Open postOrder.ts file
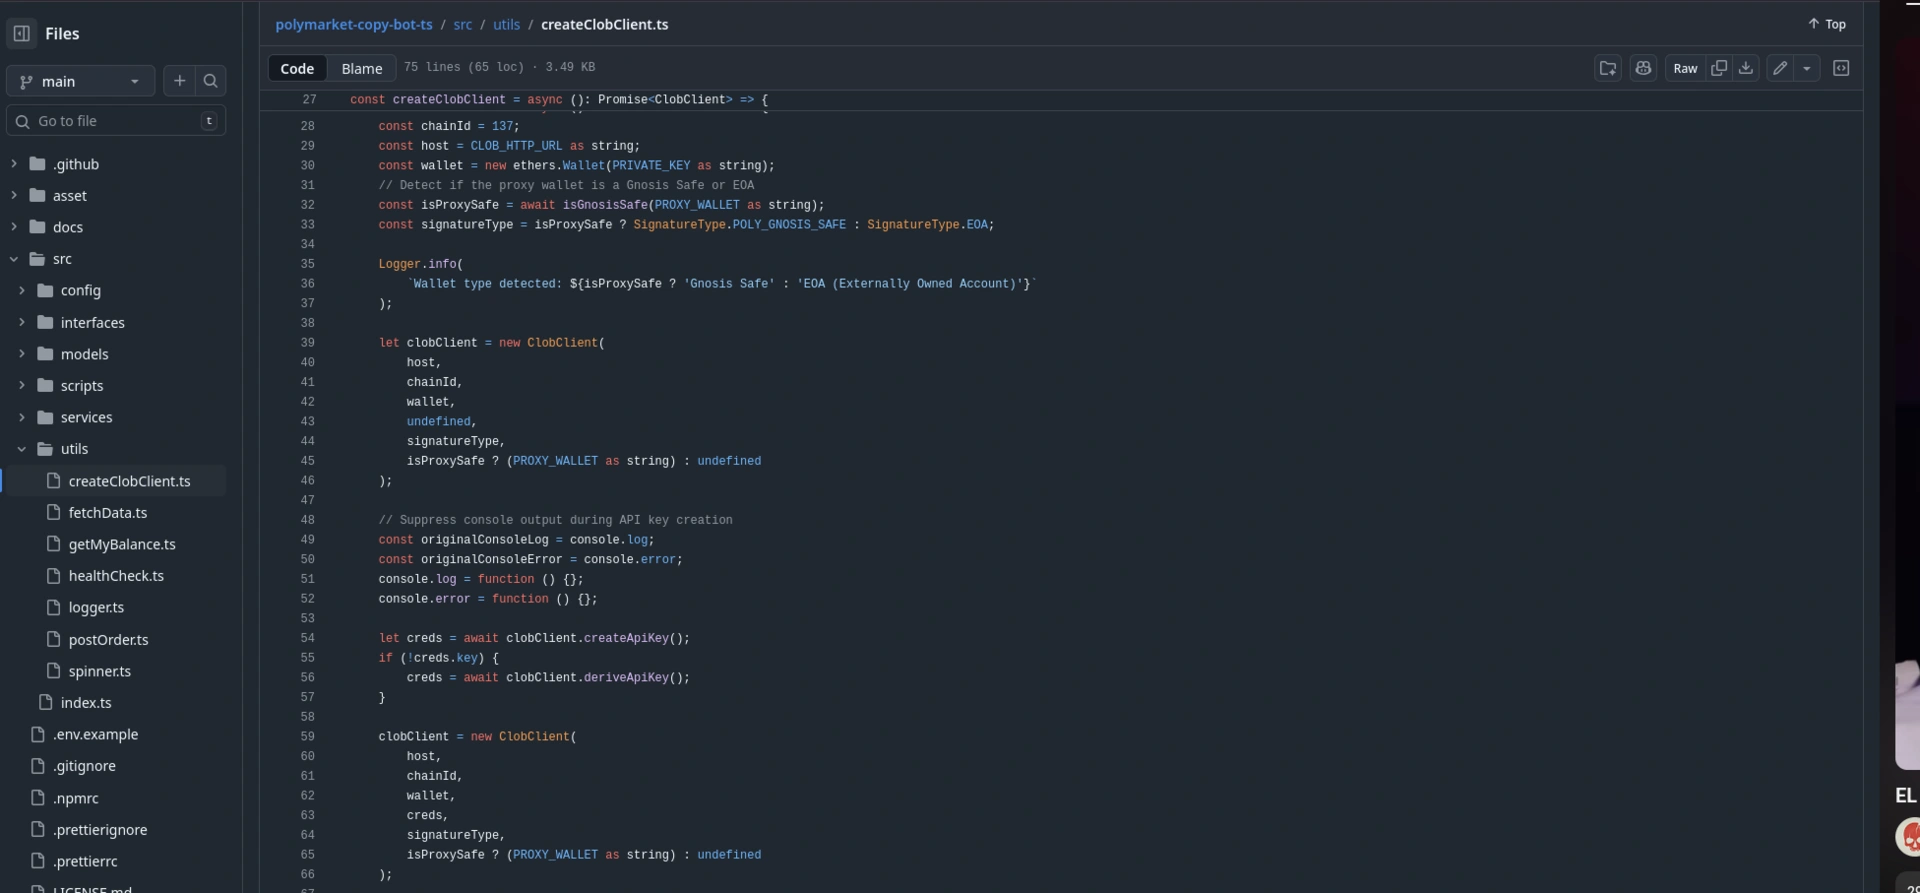The height and width of the screenshot is (893, 1920). 108,639
